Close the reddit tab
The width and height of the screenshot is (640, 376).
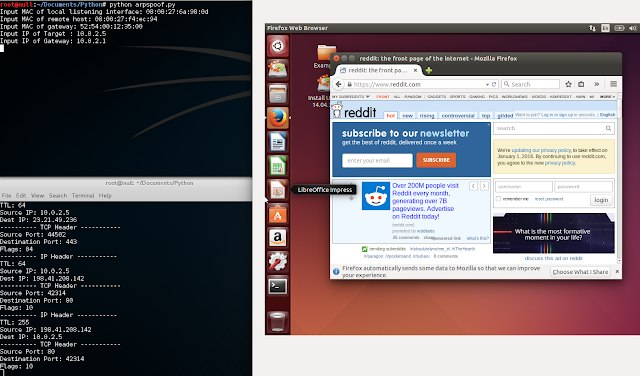tap(415, 70)
